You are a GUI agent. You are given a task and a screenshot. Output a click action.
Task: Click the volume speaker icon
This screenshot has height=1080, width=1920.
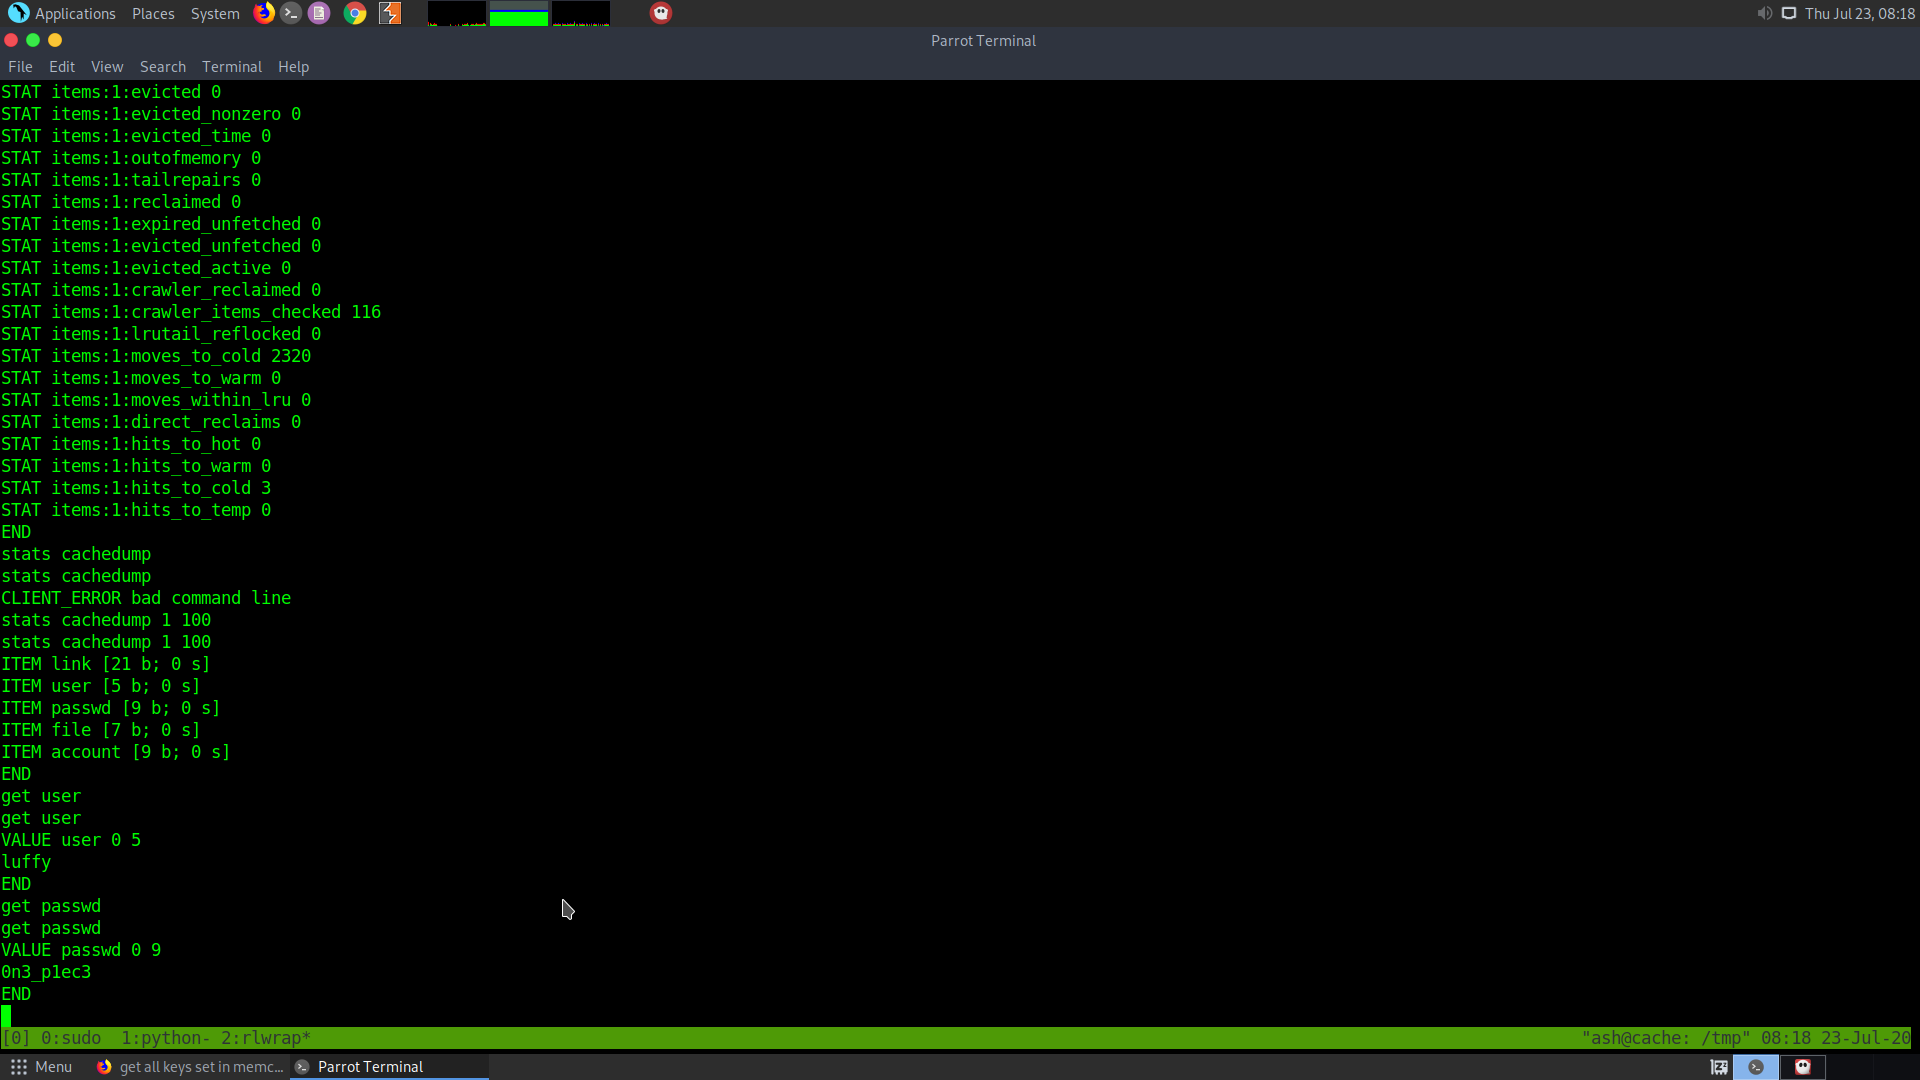coord(1764,13)
